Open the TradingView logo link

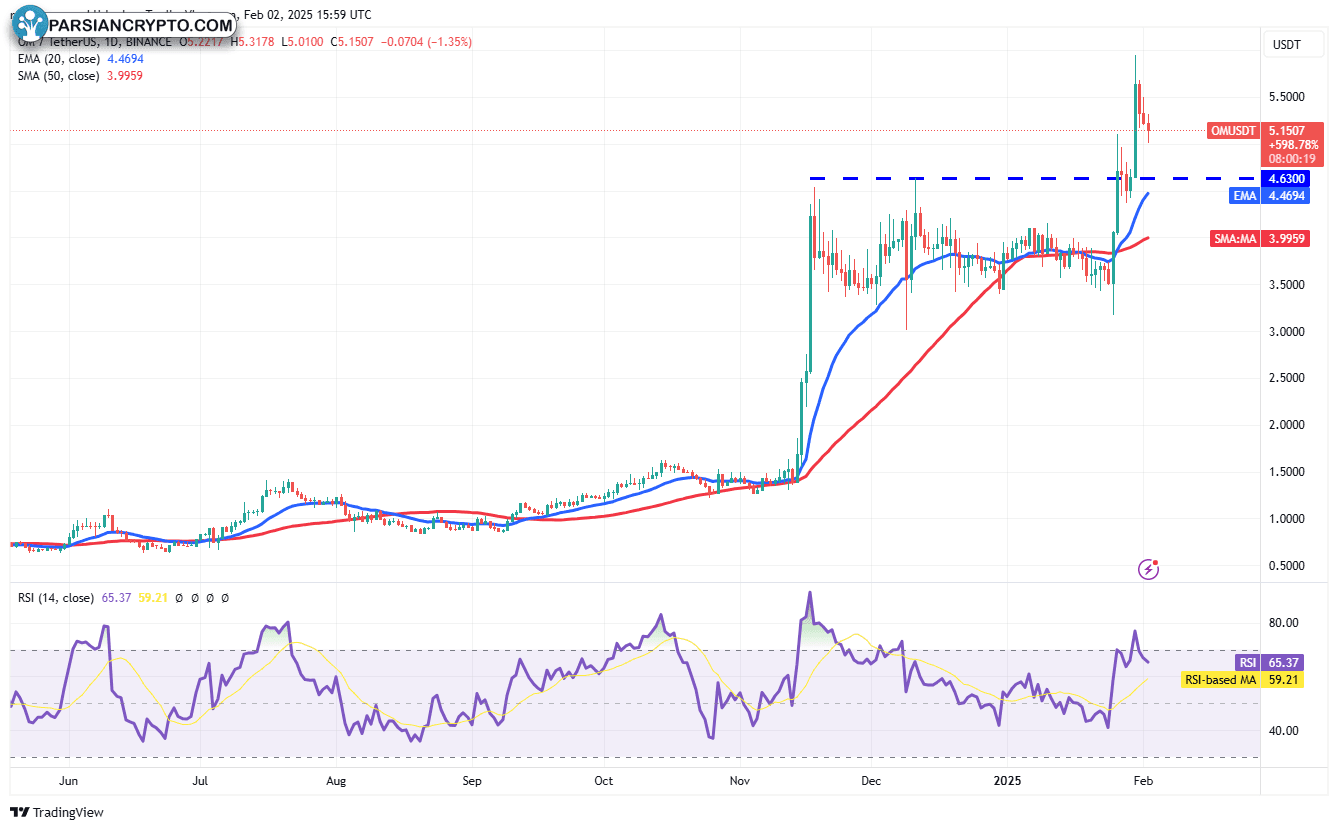[57, 812]
